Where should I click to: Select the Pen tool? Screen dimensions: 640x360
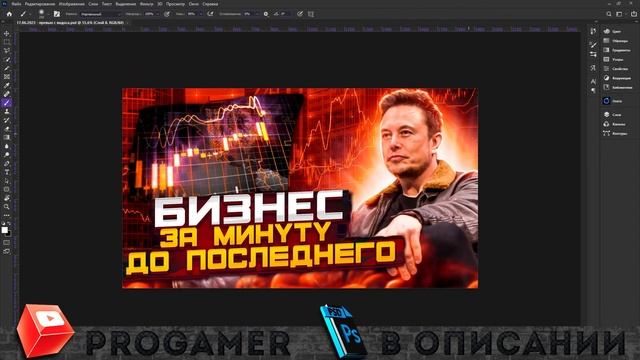(7, 164)
